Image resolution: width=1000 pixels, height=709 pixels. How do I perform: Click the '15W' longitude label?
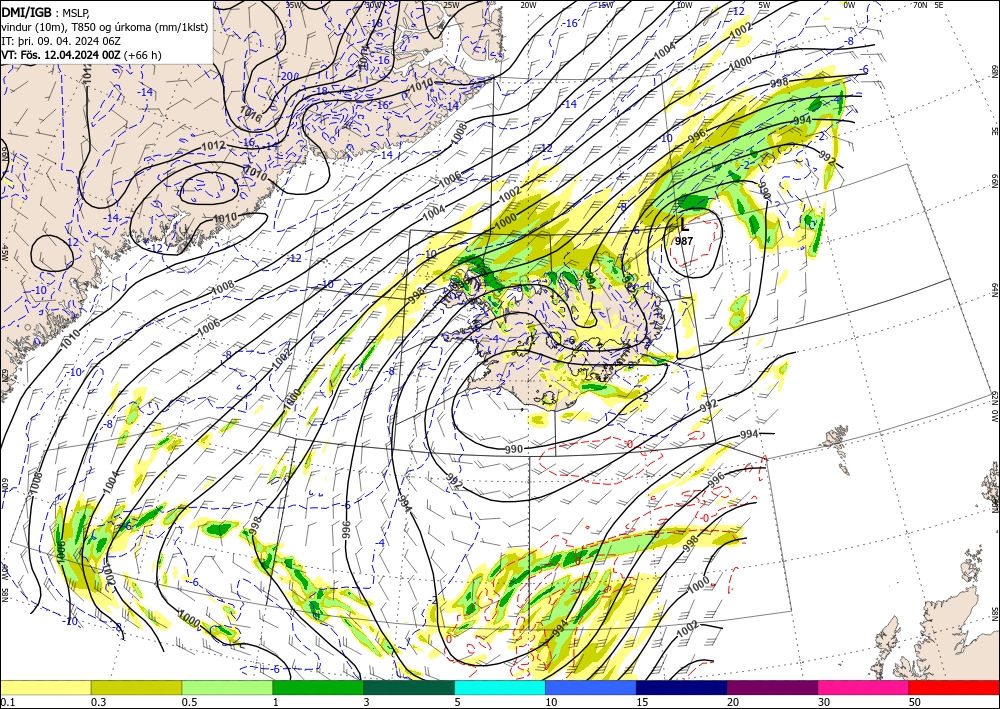(606, 5)
